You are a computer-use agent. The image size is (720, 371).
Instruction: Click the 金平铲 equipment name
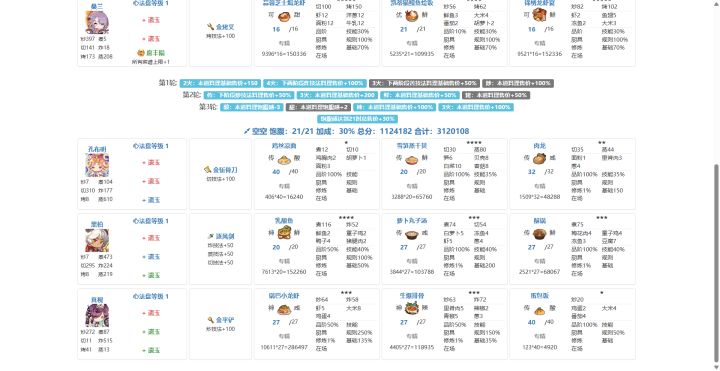click(225, 320)
